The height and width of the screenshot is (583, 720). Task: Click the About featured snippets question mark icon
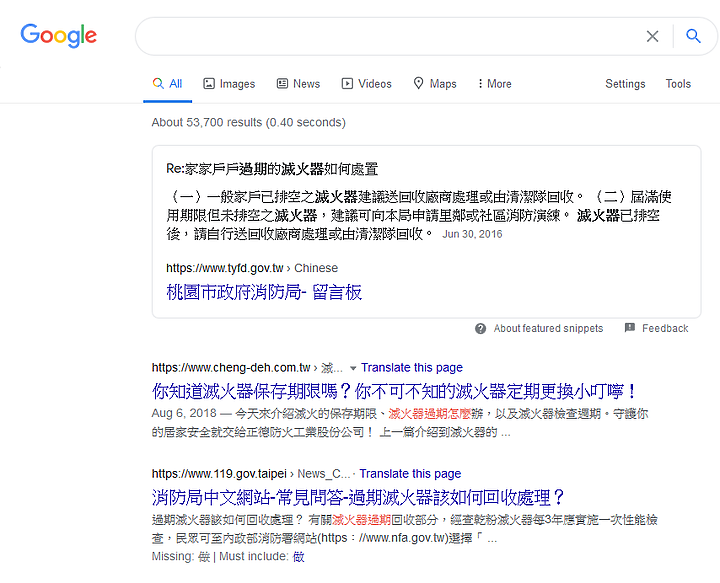point(480,329)
